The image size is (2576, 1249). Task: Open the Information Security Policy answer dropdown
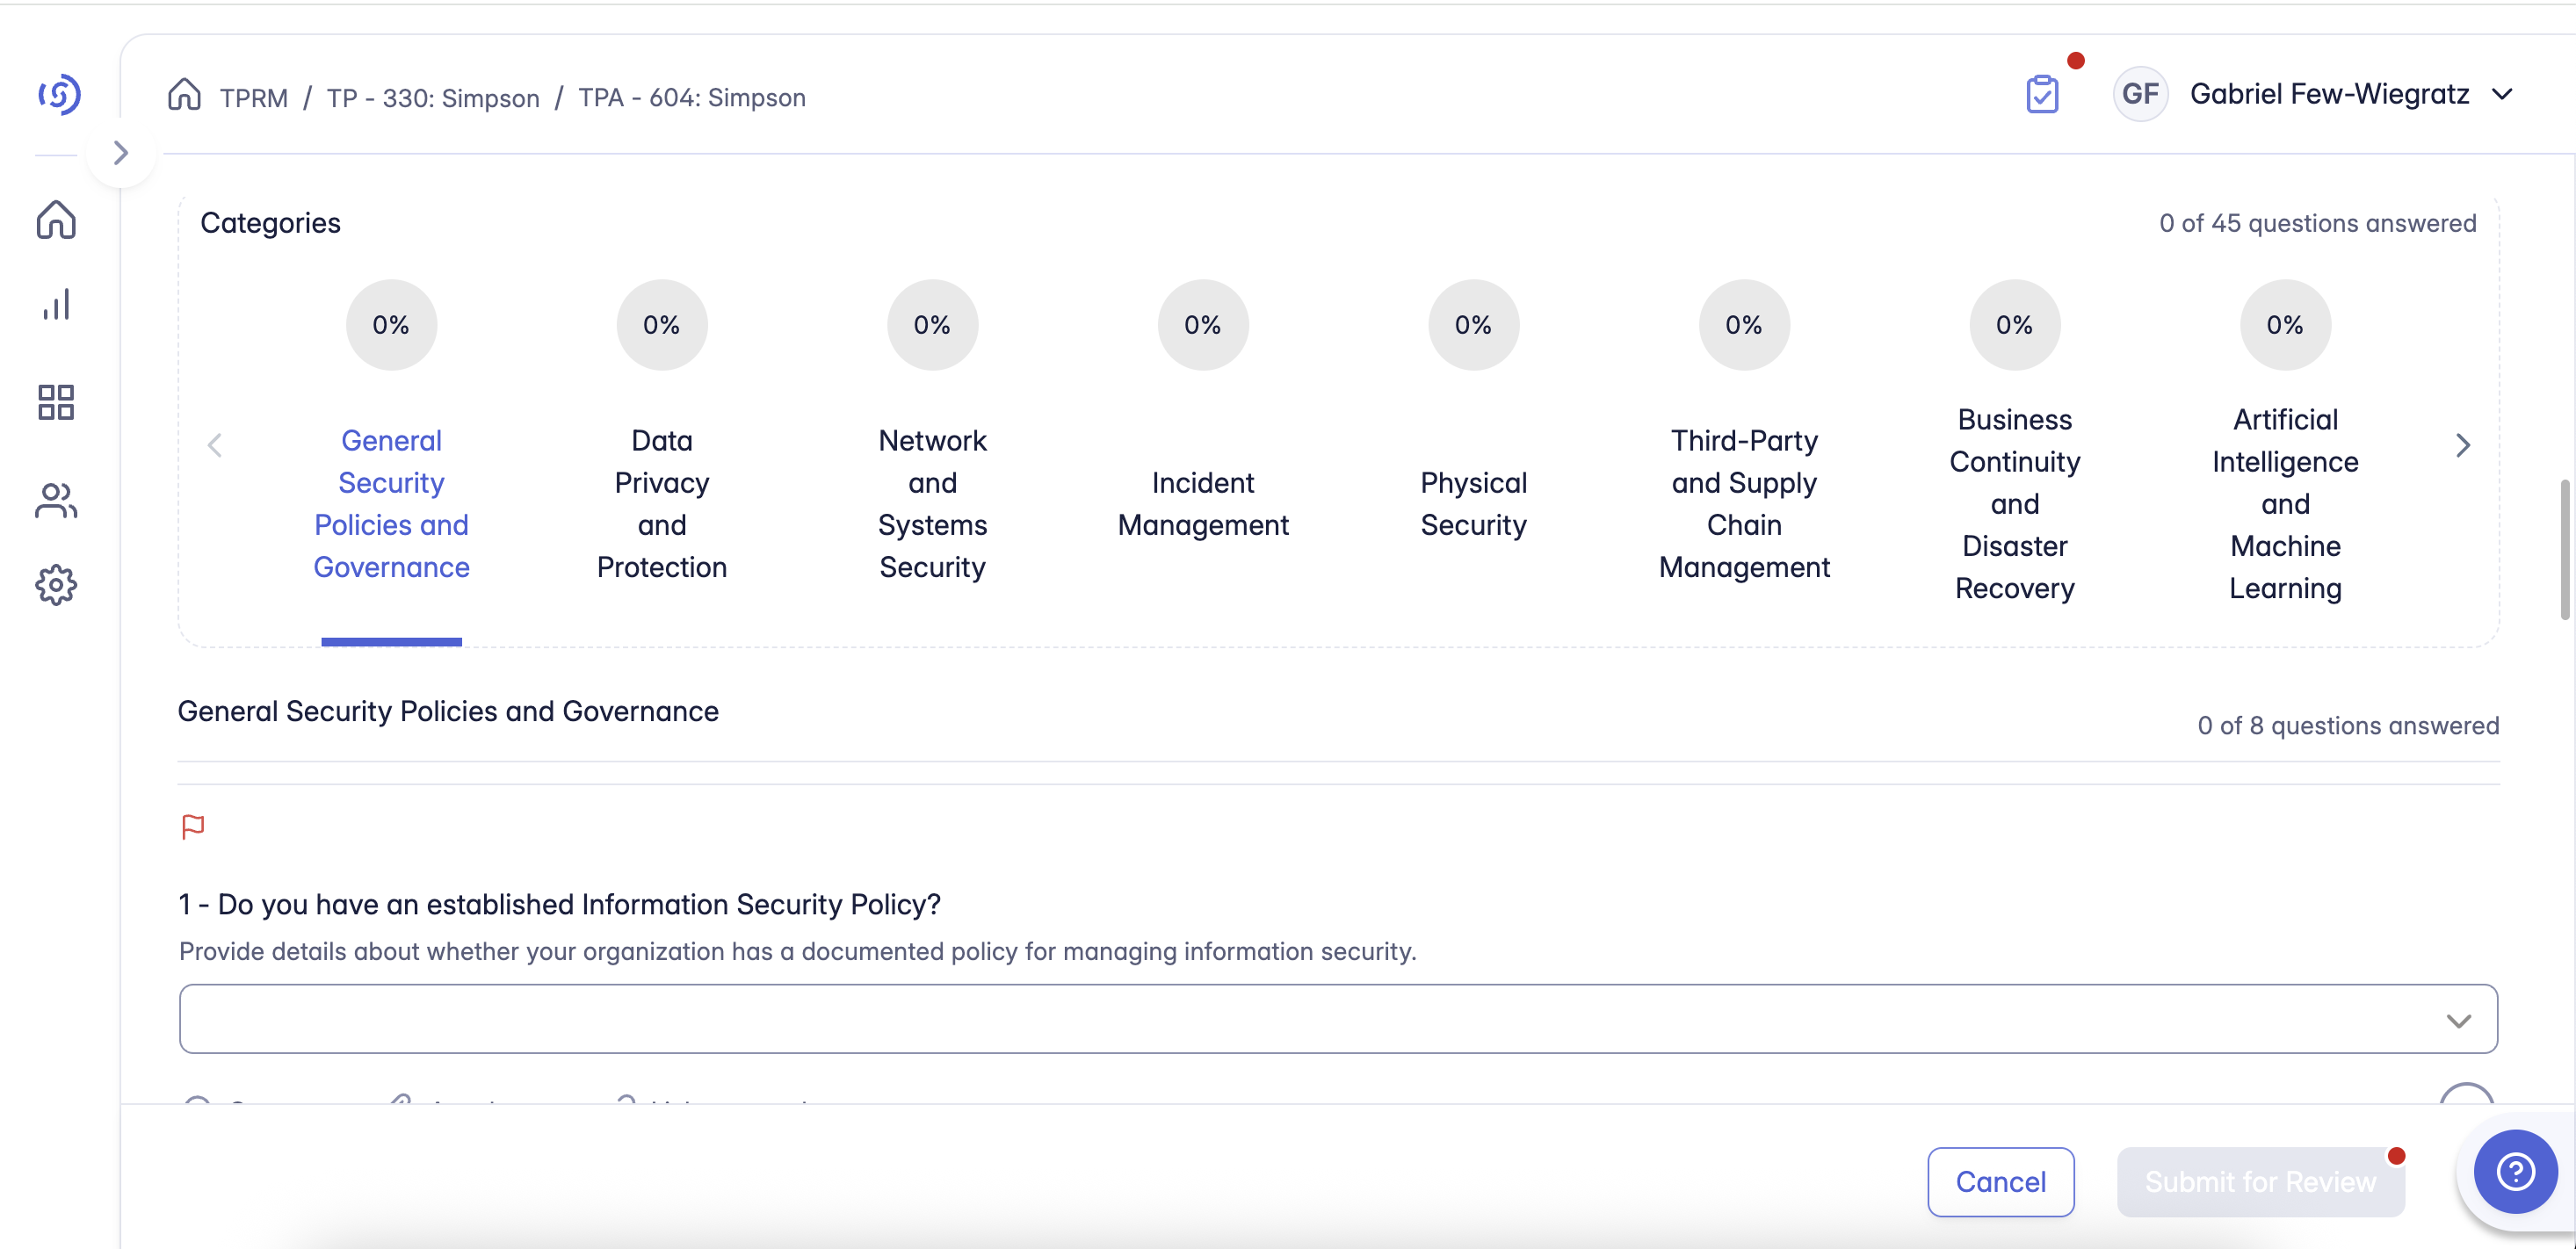coord(1337,1019)
